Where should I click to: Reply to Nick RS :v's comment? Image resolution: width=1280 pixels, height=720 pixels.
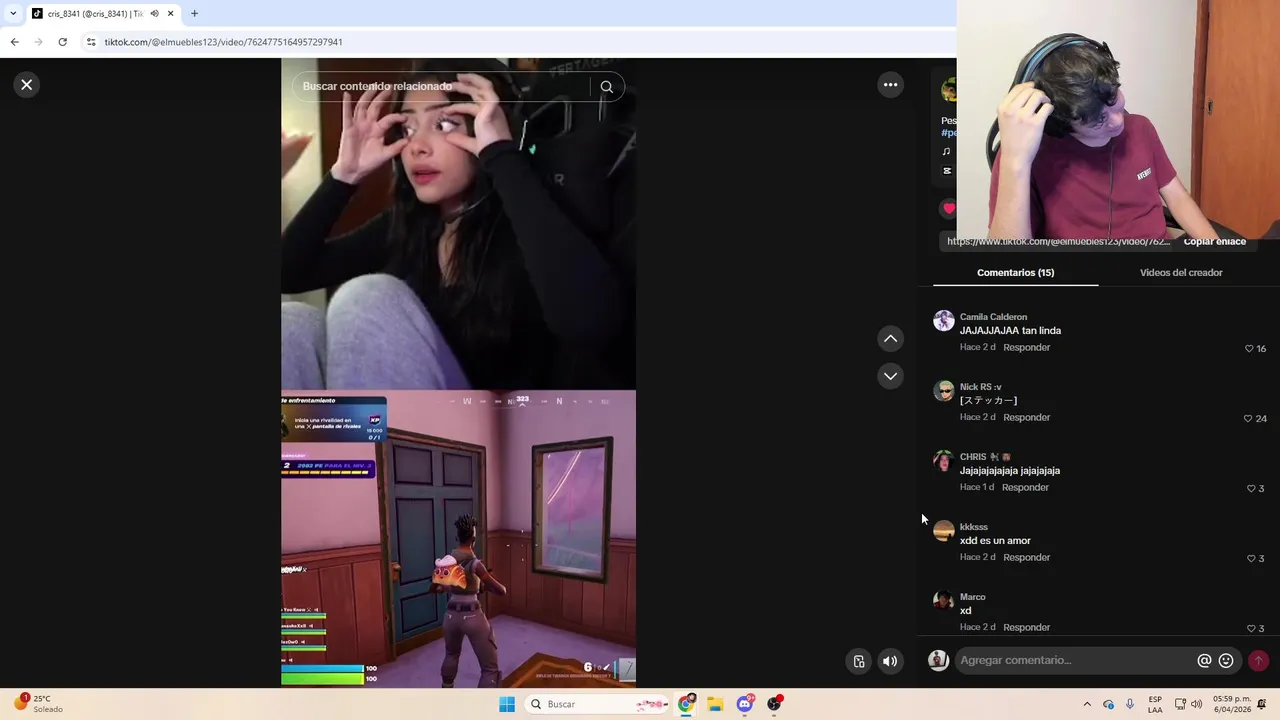[1026, 418]
